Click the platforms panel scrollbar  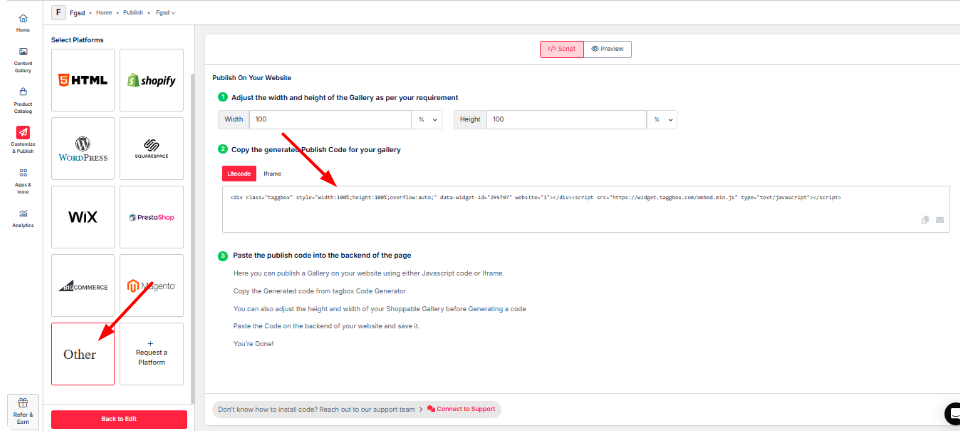click(x=192, y=238)
